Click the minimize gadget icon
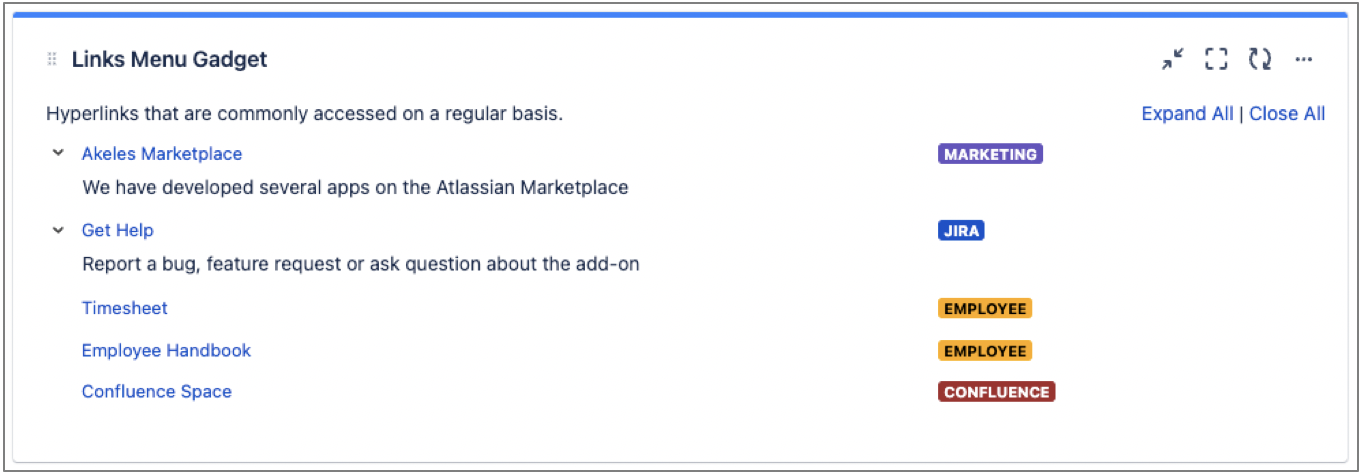Viewport: 1364px width, 474px height. point(1172,60)
